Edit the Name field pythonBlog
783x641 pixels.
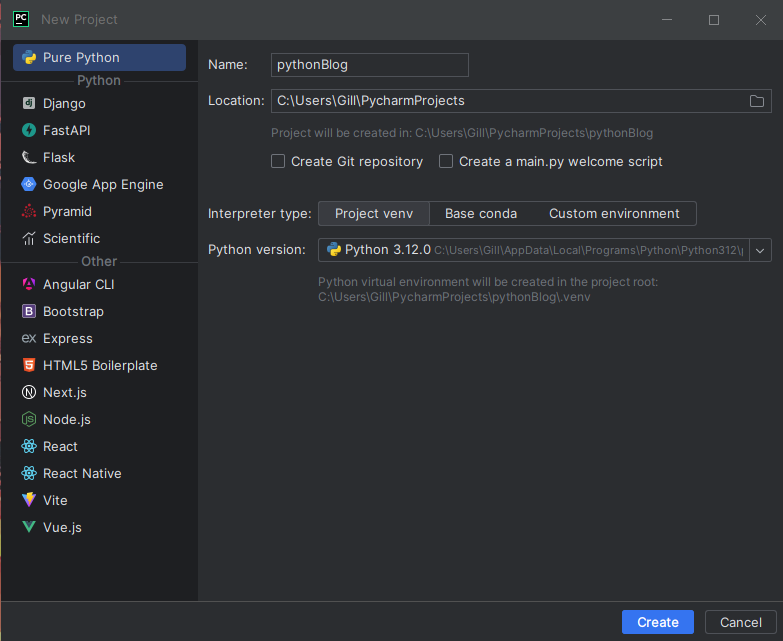[x=370, y=65]
